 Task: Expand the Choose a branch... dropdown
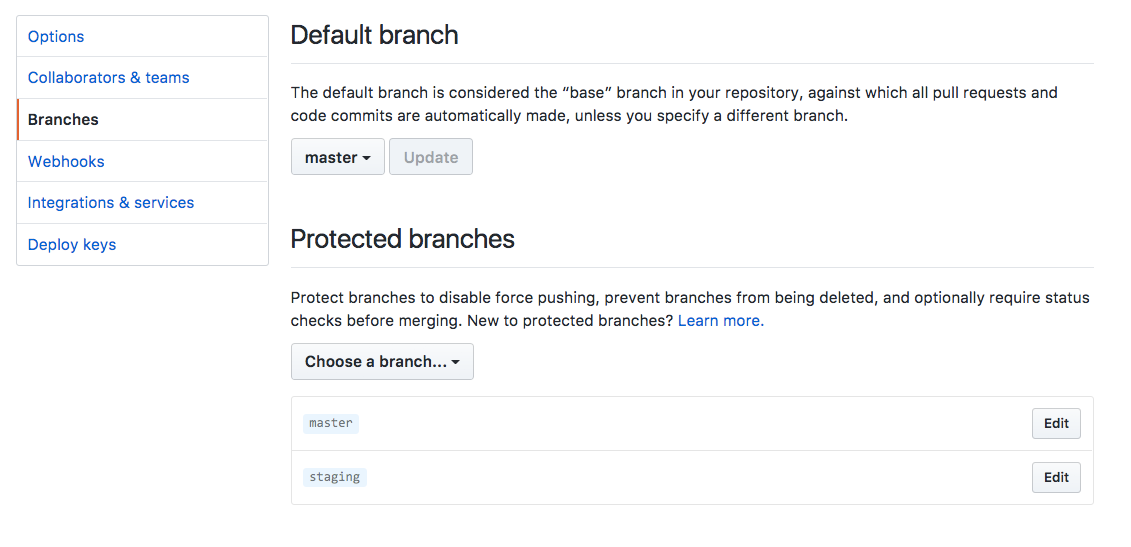382,361
